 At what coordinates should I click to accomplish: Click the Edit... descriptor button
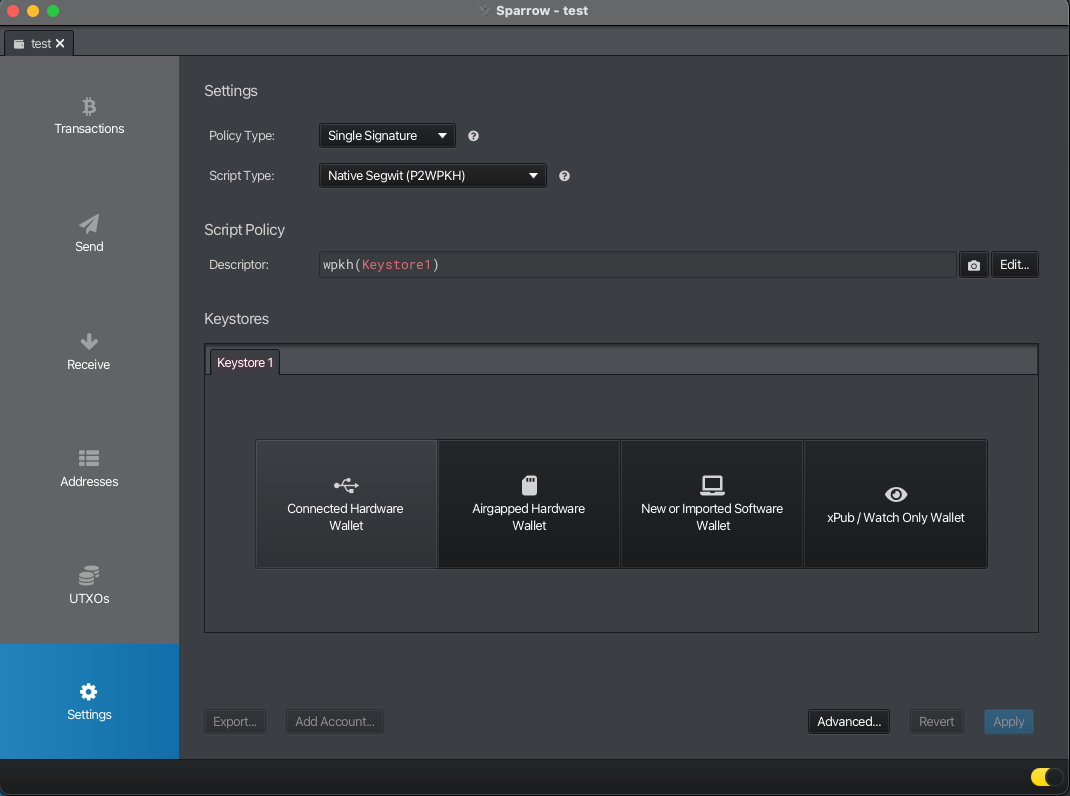point(1015,265)
